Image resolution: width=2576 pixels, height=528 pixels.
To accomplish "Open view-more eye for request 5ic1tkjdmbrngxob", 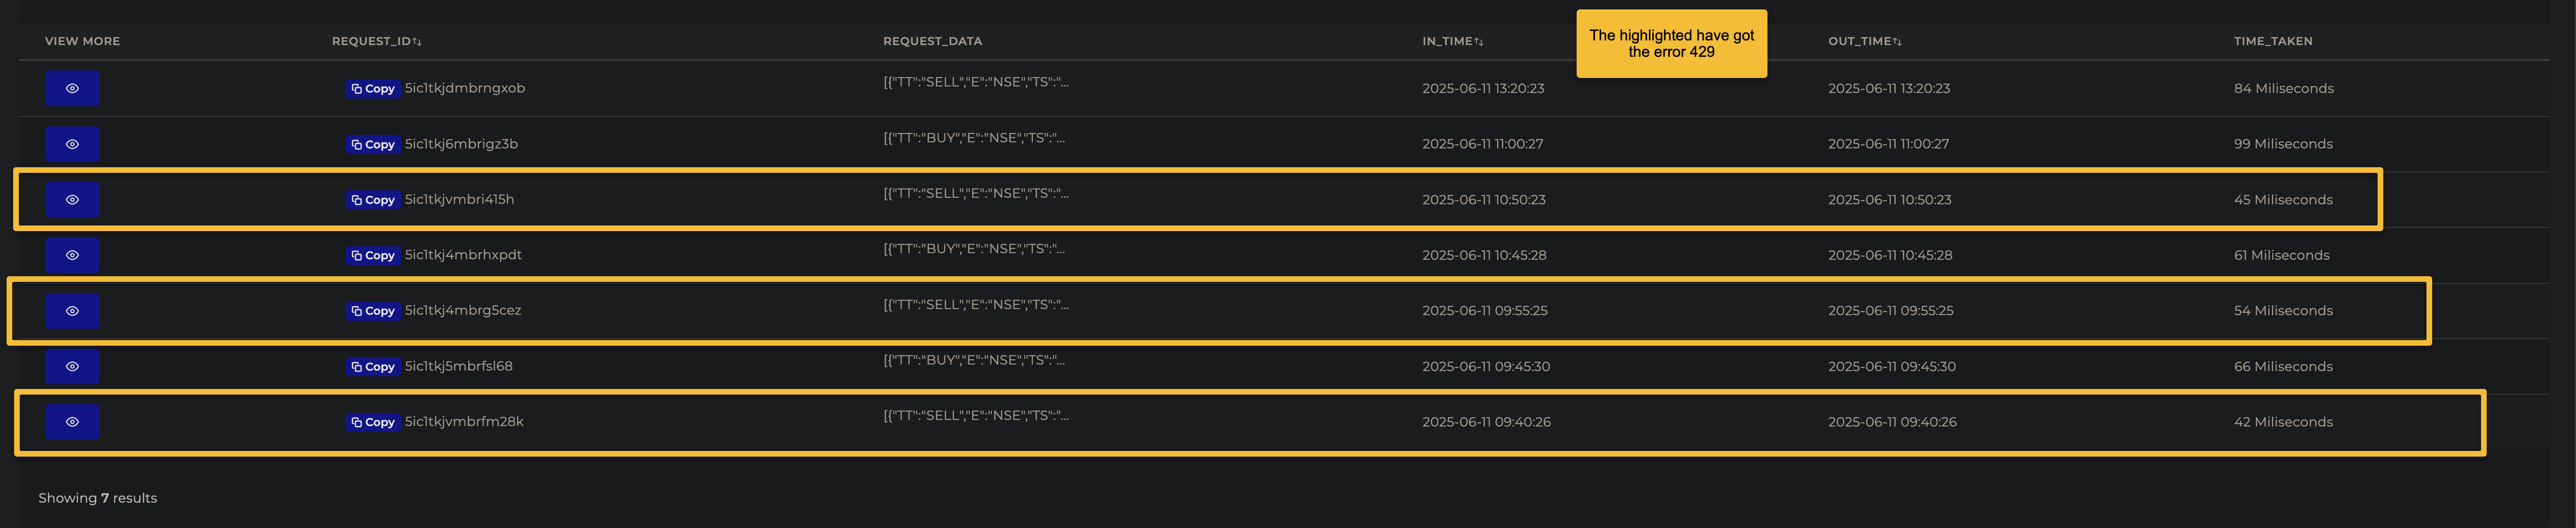I will [72, 88].
